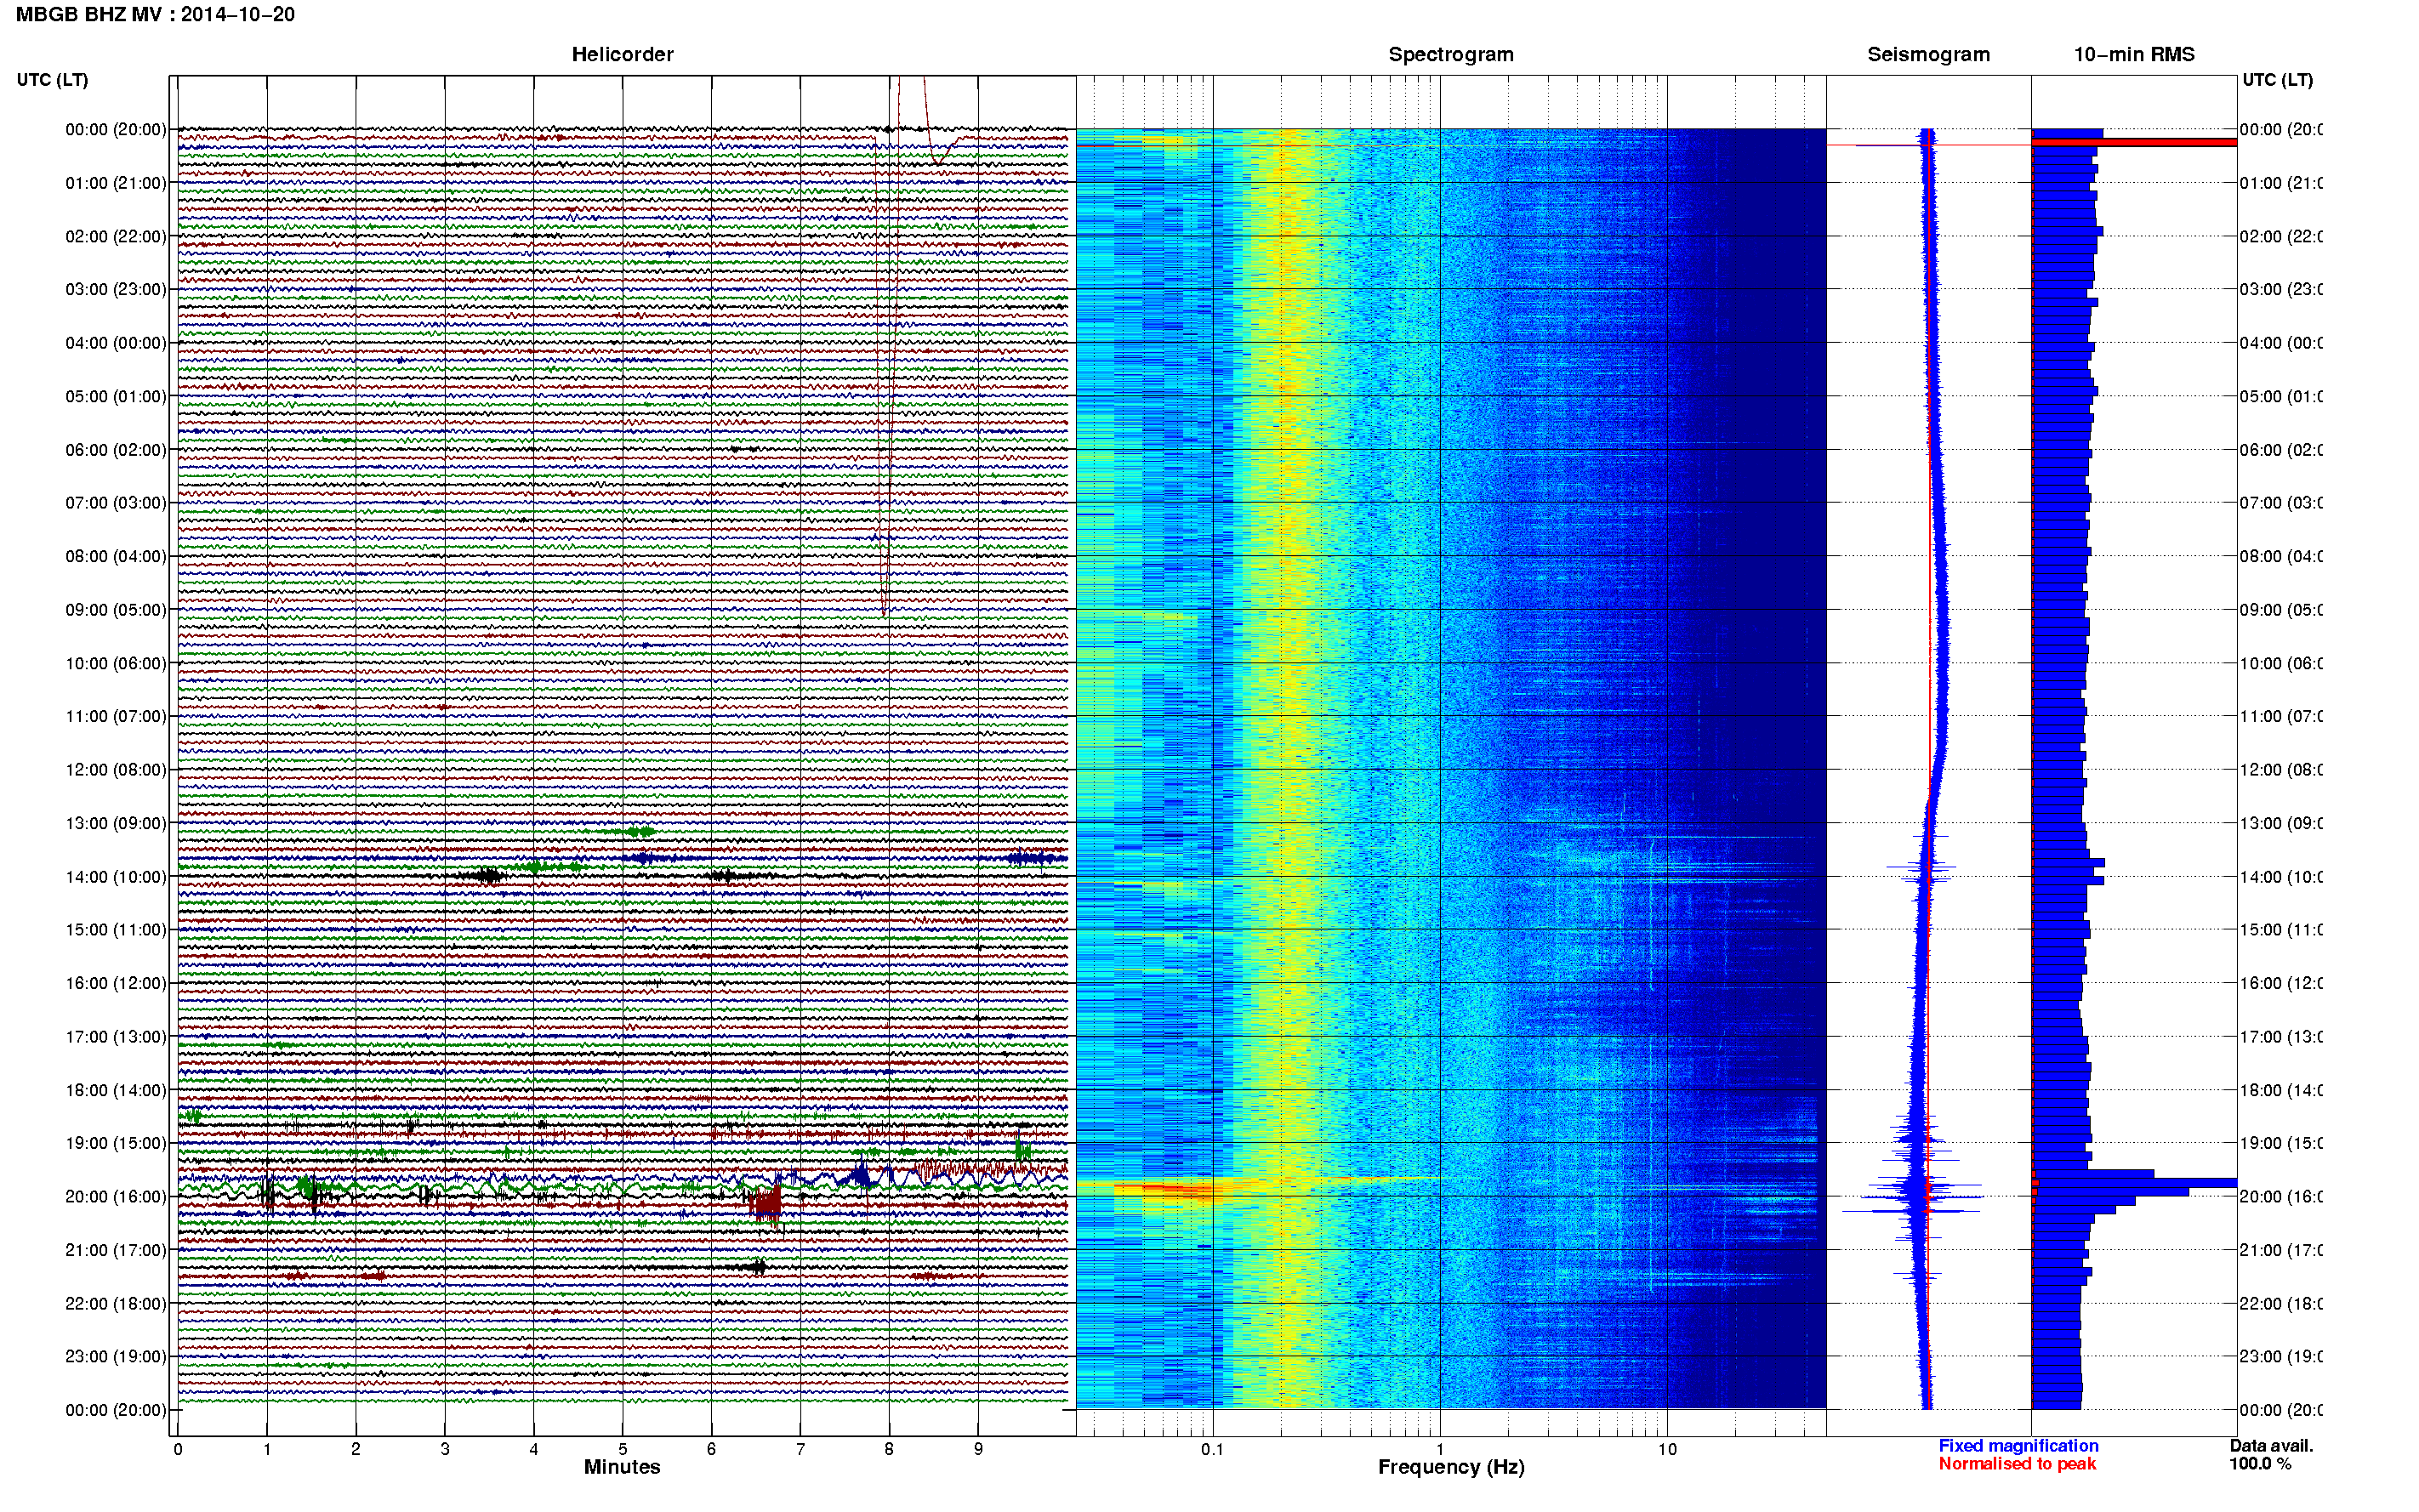The image size is (2419, 1512).
Task: Click the 02:00 (22:00) helicorder time label
Action: click(x=116, y=236)
